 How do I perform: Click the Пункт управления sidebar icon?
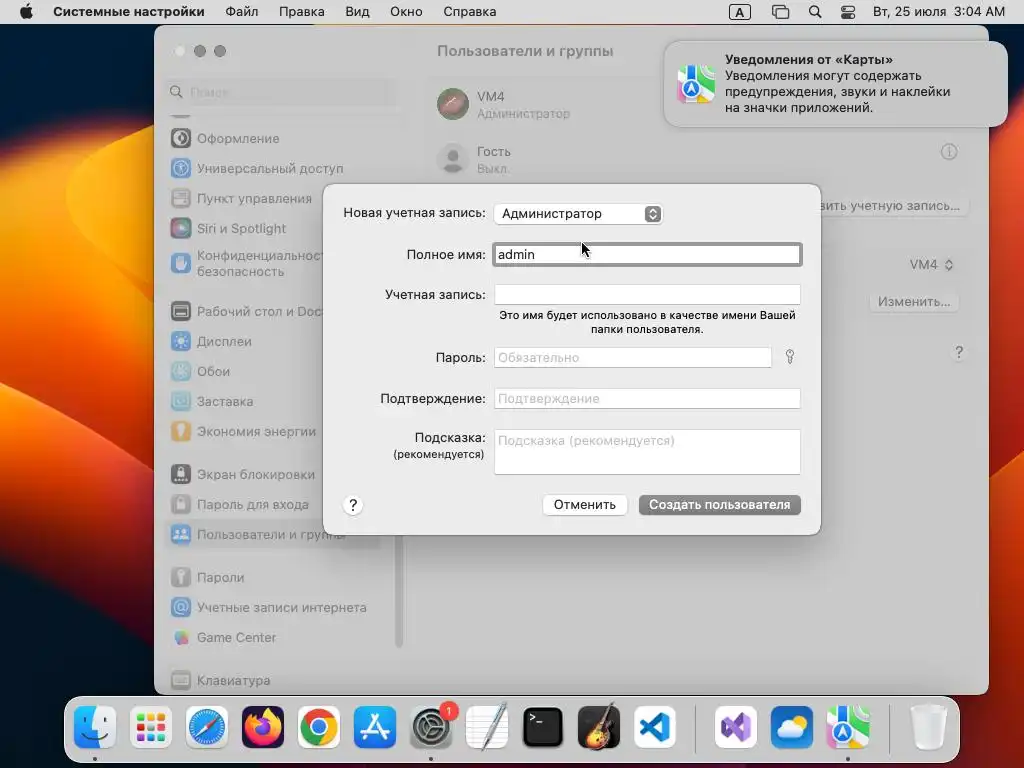[181, 199]
